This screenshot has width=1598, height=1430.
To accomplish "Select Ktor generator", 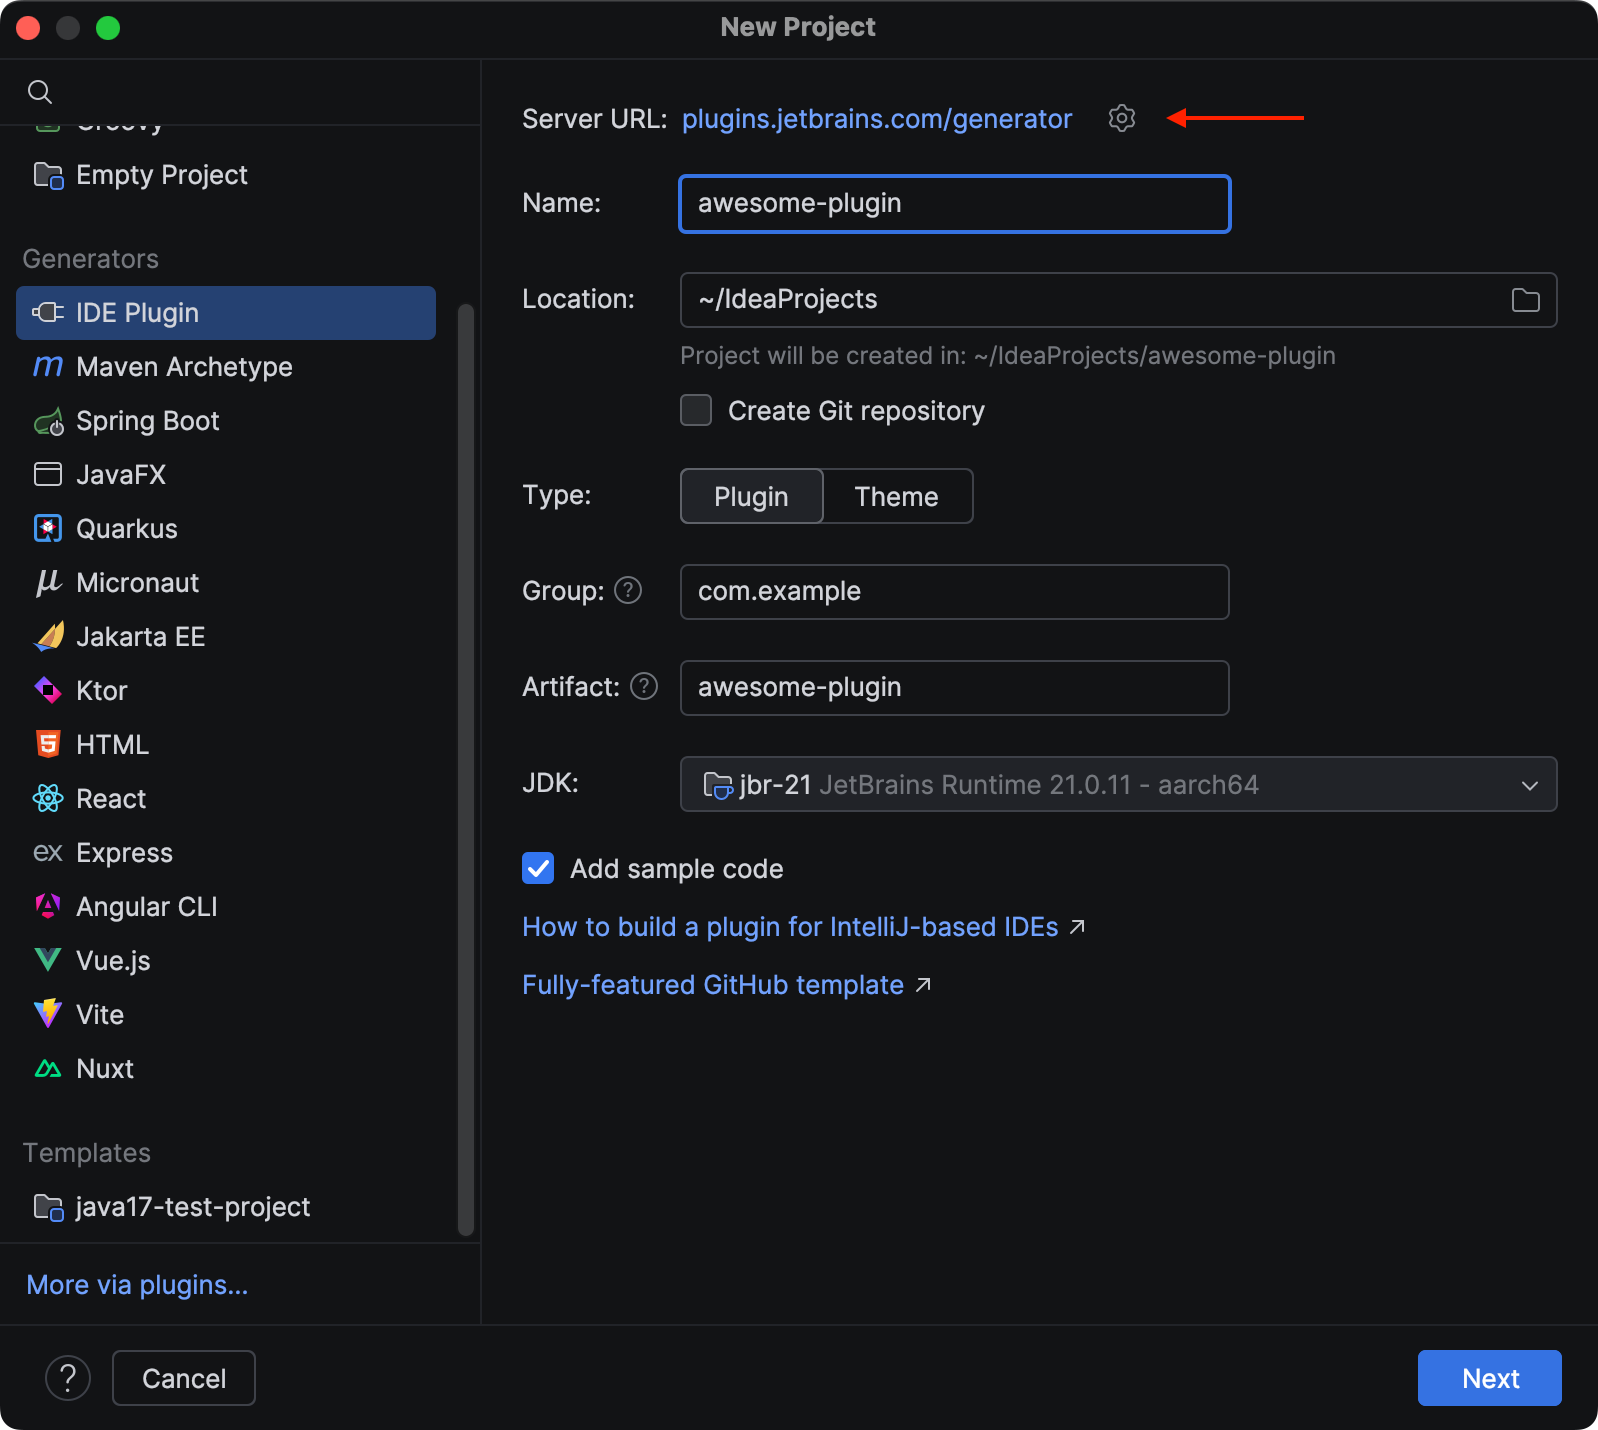I will click(226, 691).
